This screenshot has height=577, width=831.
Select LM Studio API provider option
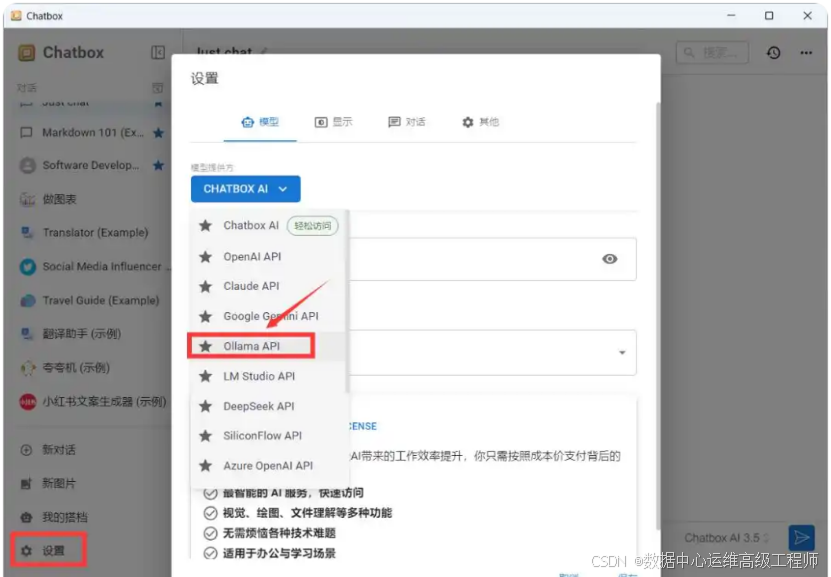268,376
